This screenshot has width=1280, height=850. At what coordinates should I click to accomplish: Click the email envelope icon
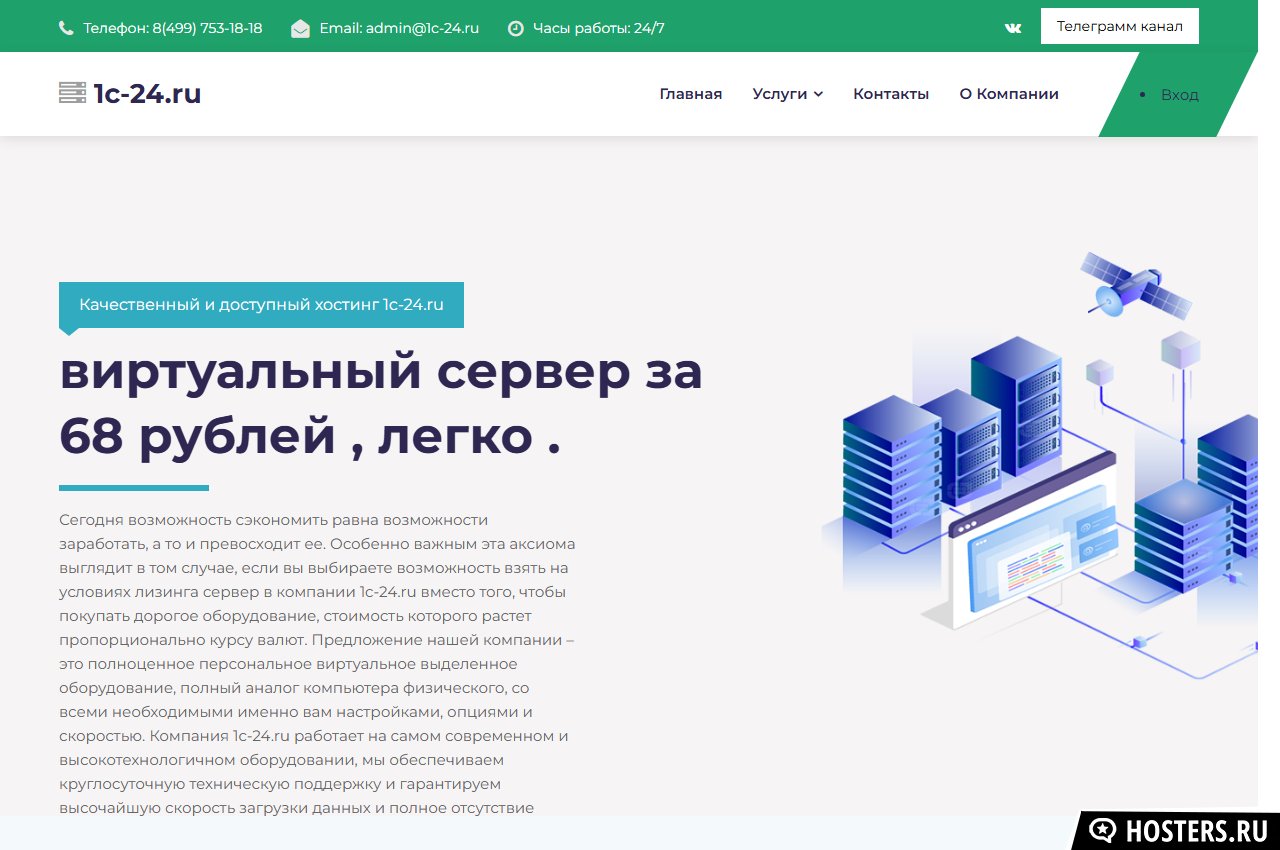[x=300, y=28]
